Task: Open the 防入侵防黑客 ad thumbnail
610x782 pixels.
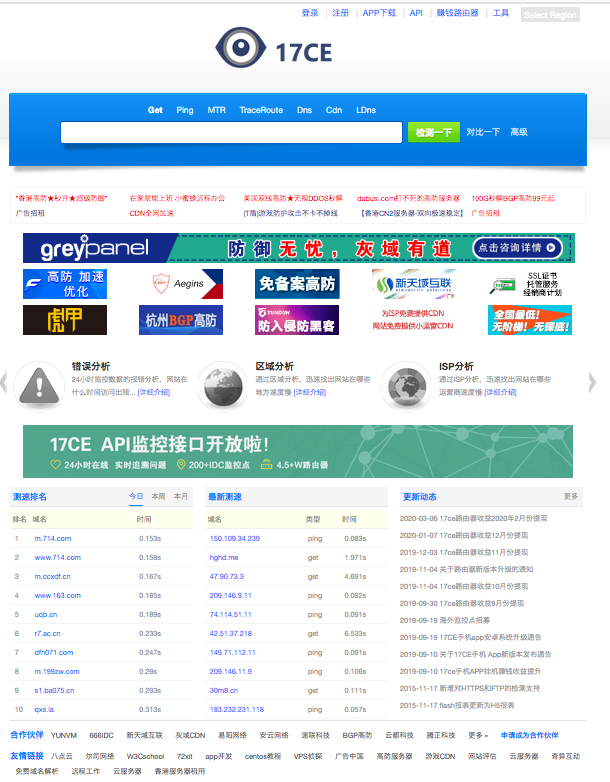Action: [297, 320]
